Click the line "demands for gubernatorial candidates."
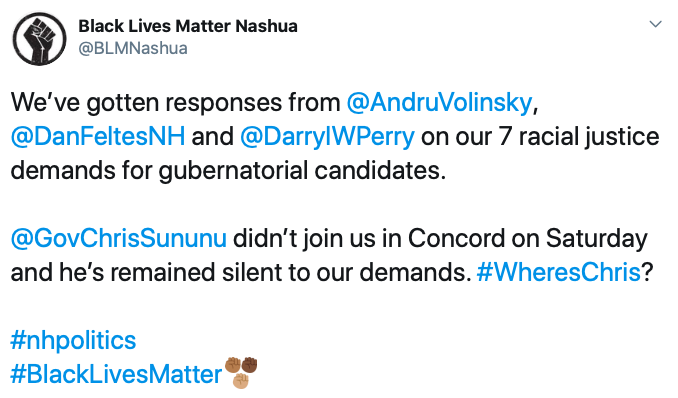Screen dimensions: 678x398 228,171
